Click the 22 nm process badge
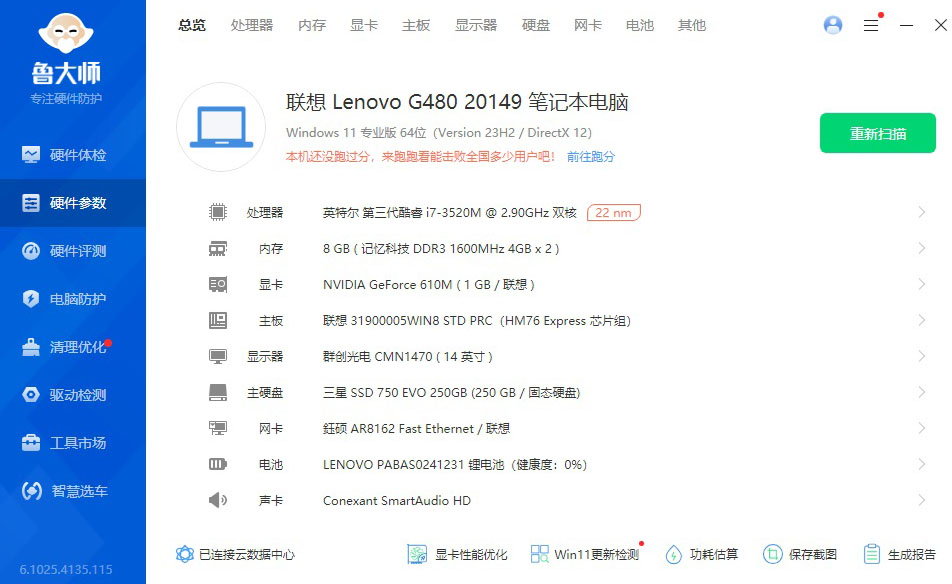Image resolution: width=952 pixels, height=584 pixels. point(613,212)
